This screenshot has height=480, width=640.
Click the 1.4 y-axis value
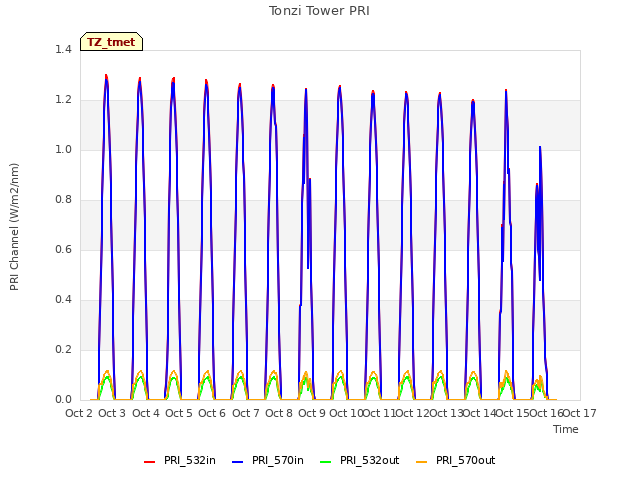[63, 50]
